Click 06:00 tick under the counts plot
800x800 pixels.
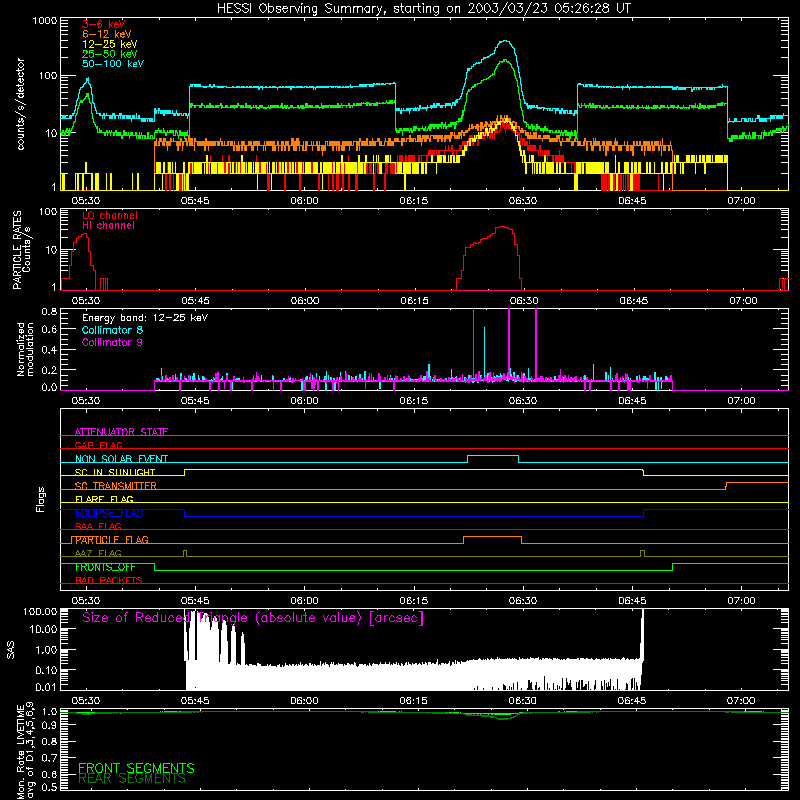click(305, 201)
